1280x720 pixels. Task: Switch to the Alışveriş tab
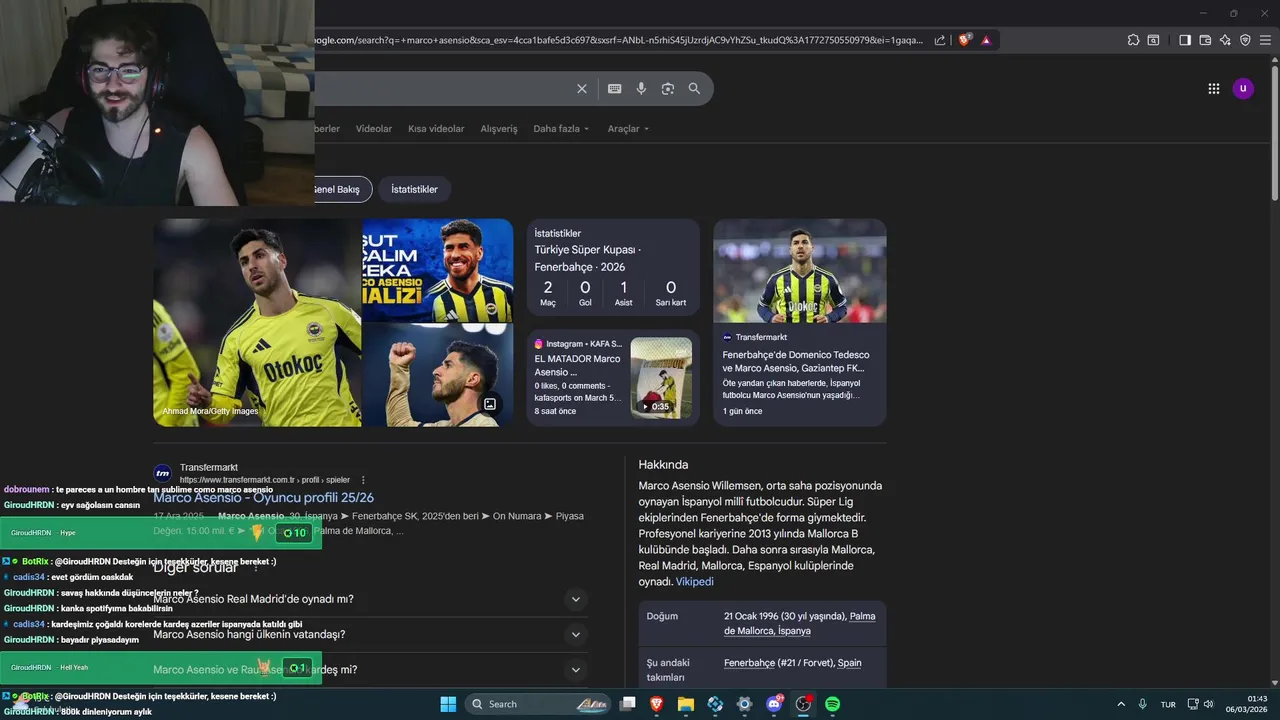coord(499,129)
